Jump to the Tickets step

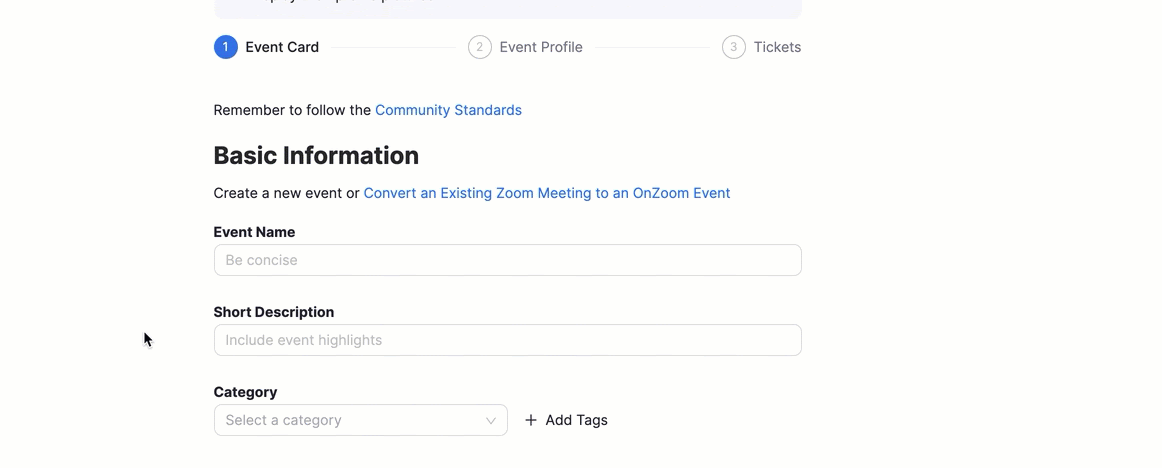click(777, 47)
